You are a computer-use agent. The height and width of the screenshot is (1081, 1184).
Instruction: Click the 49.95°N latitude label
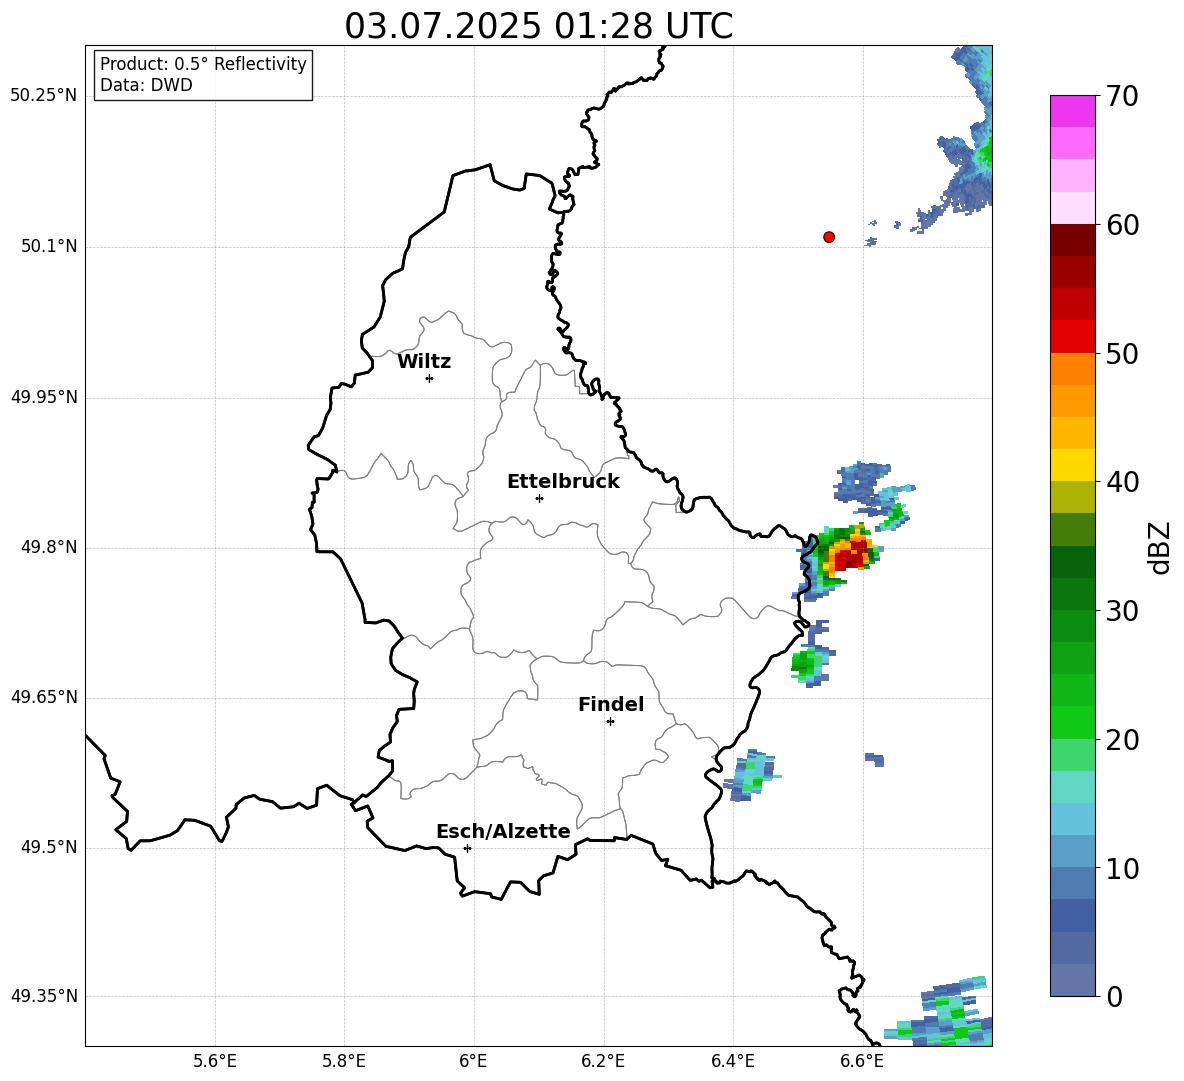click(x=44, y=397)
